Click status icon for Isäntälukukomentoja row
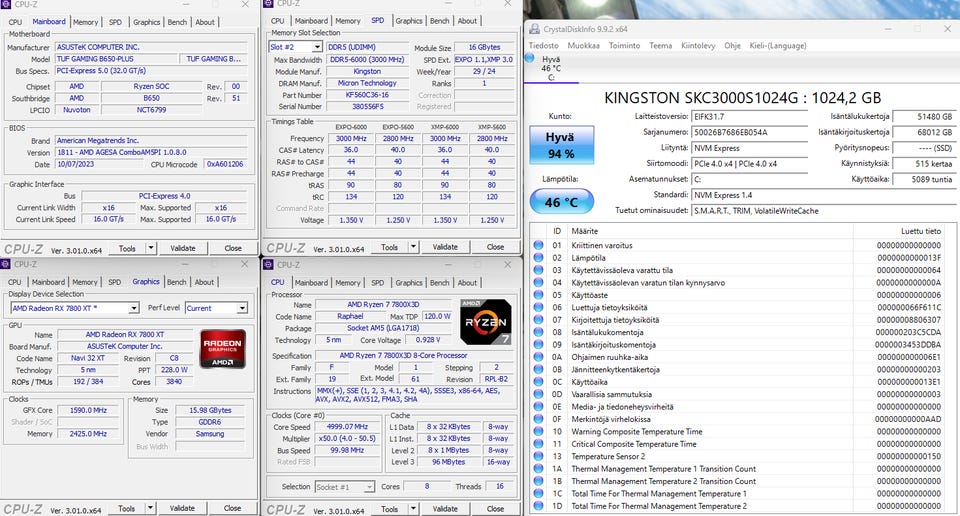This screenshot has height=516, width=960. 538,332
